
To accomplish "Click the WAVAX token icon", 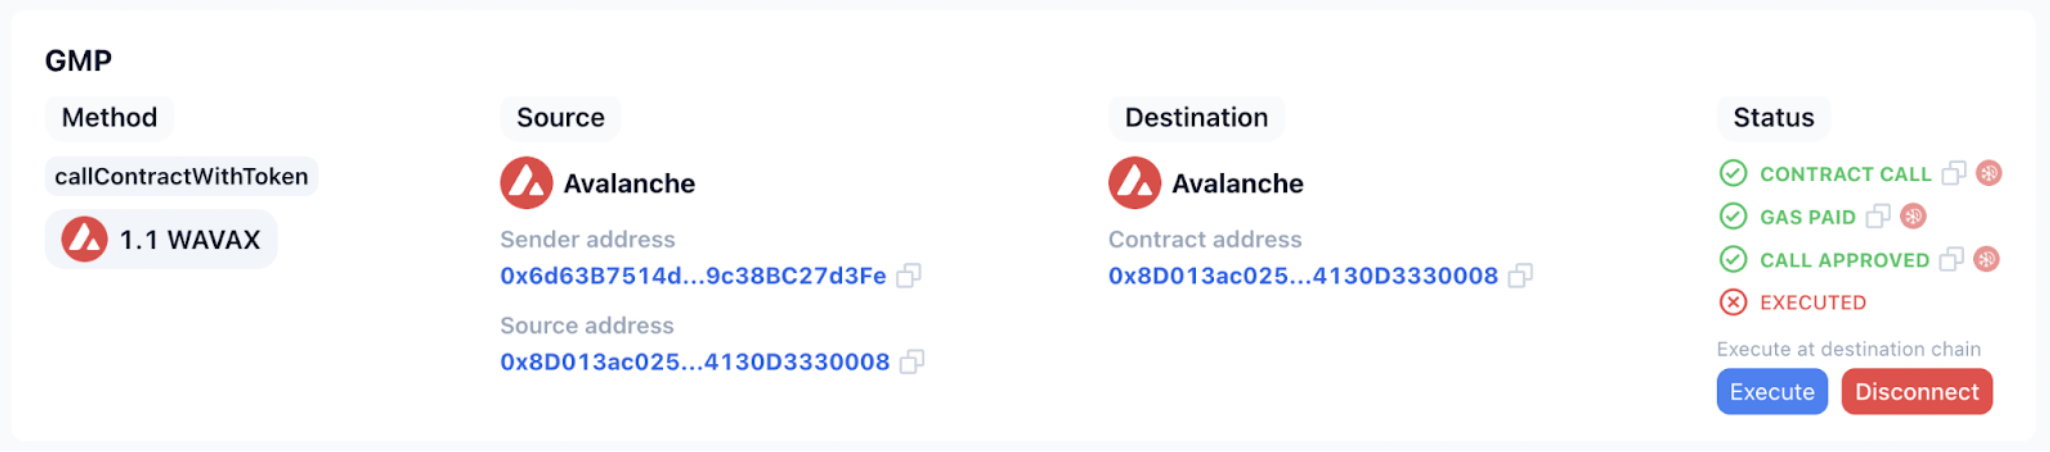I will (84, 240).
